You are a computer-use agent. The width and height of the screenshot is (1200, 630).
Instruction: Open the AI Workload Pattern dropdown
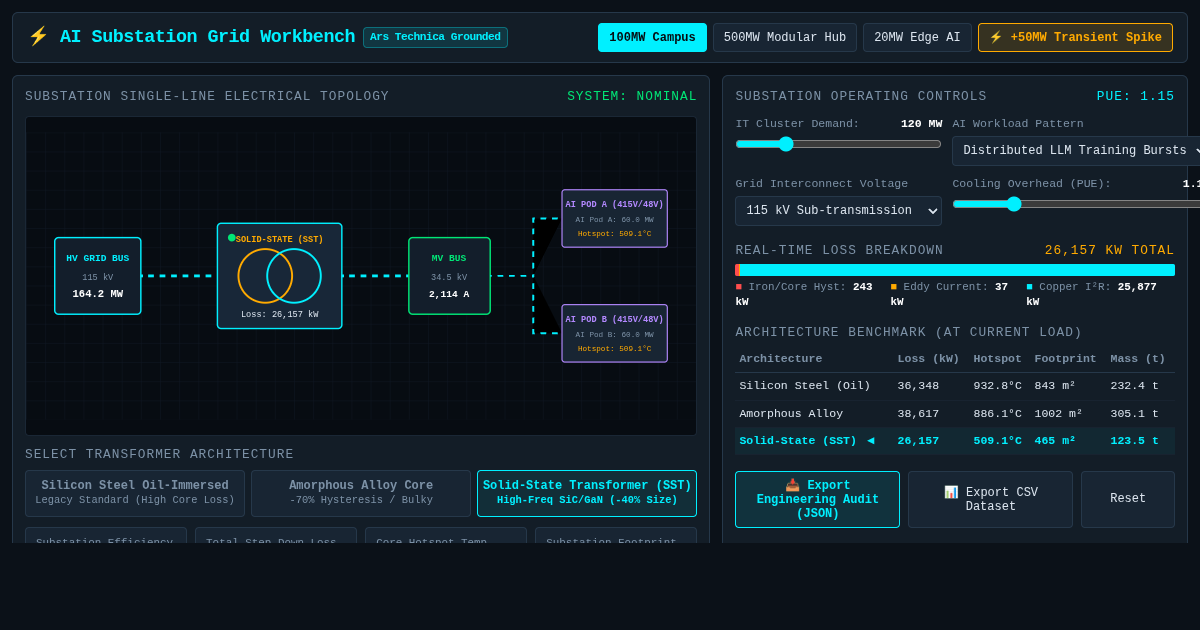1076,151
